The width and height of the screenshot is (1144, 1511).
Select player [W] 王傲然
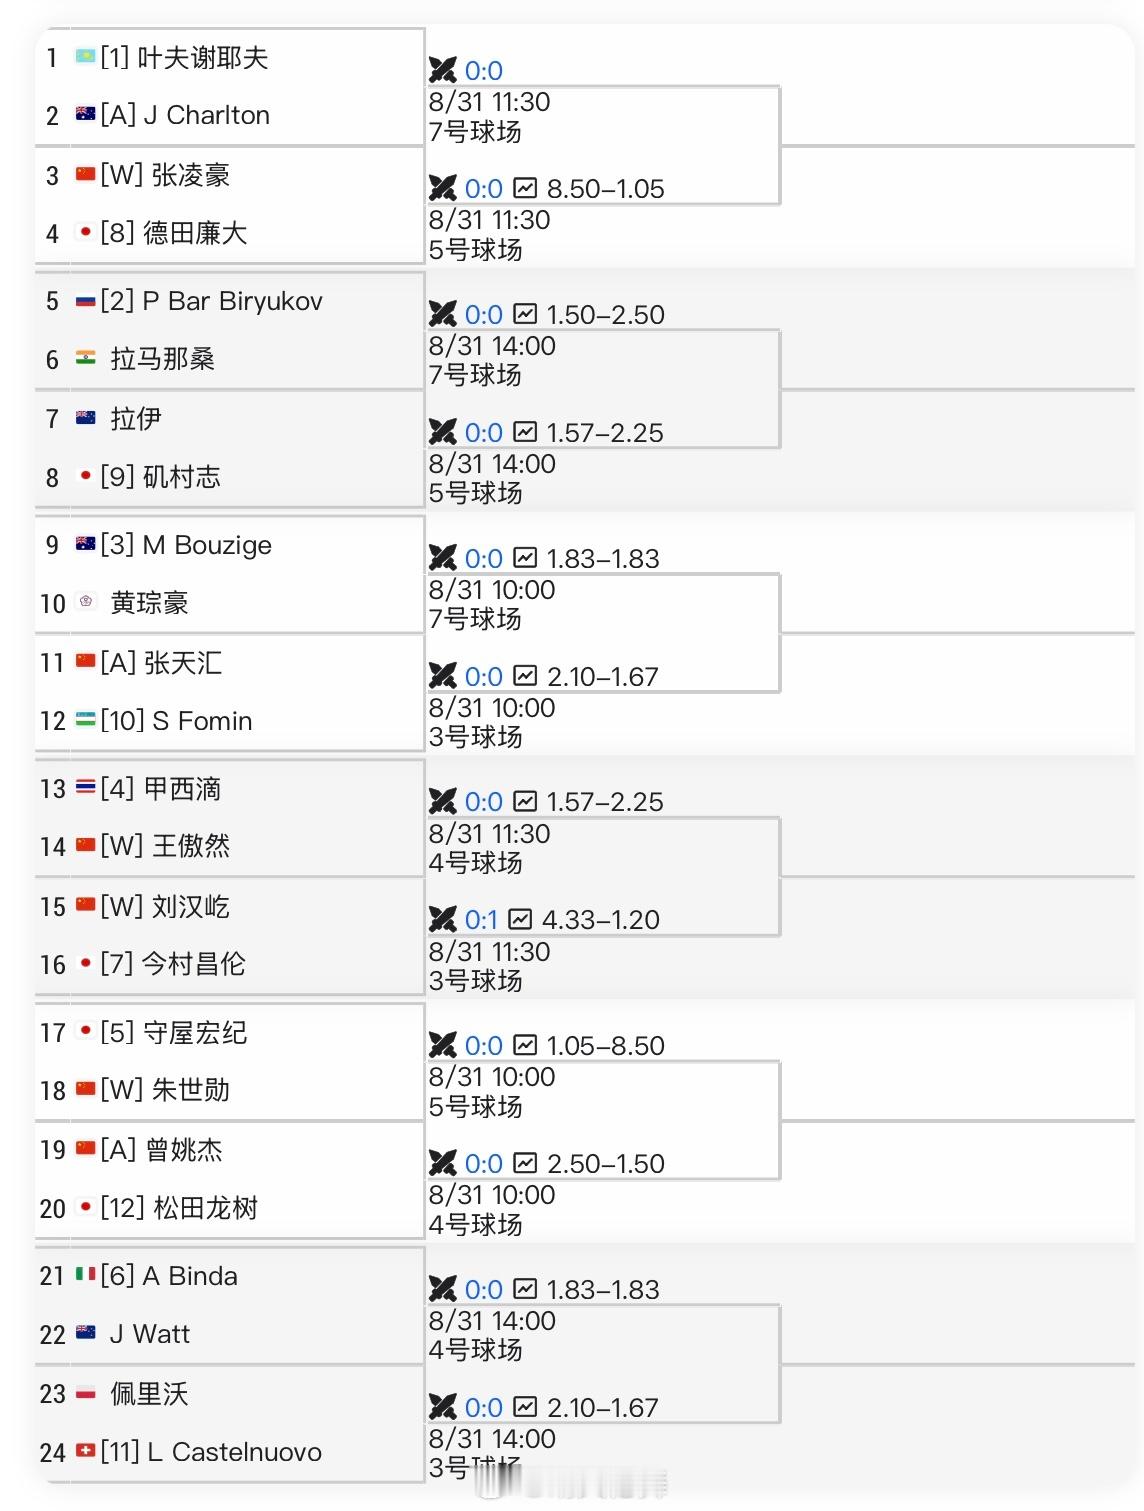(165, 846)
